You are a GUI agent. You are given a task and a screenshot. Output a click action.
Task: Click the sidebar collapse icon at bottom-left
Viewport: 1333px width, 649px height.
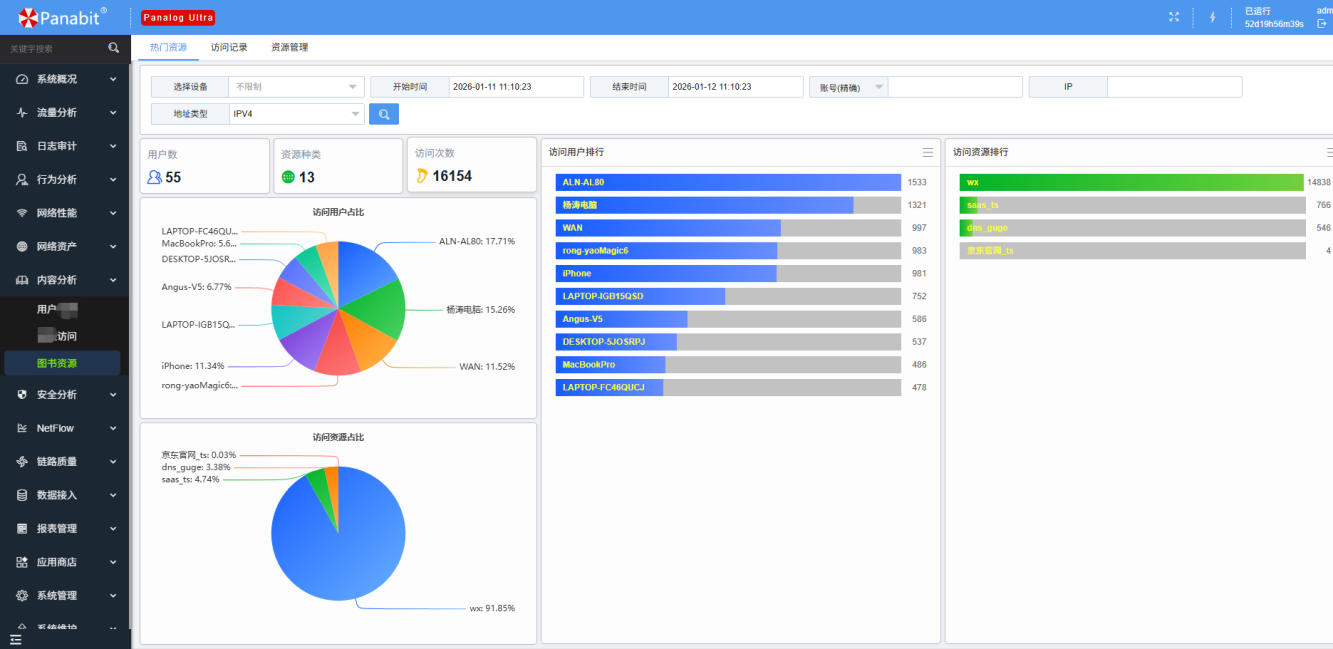click(15, 639)
